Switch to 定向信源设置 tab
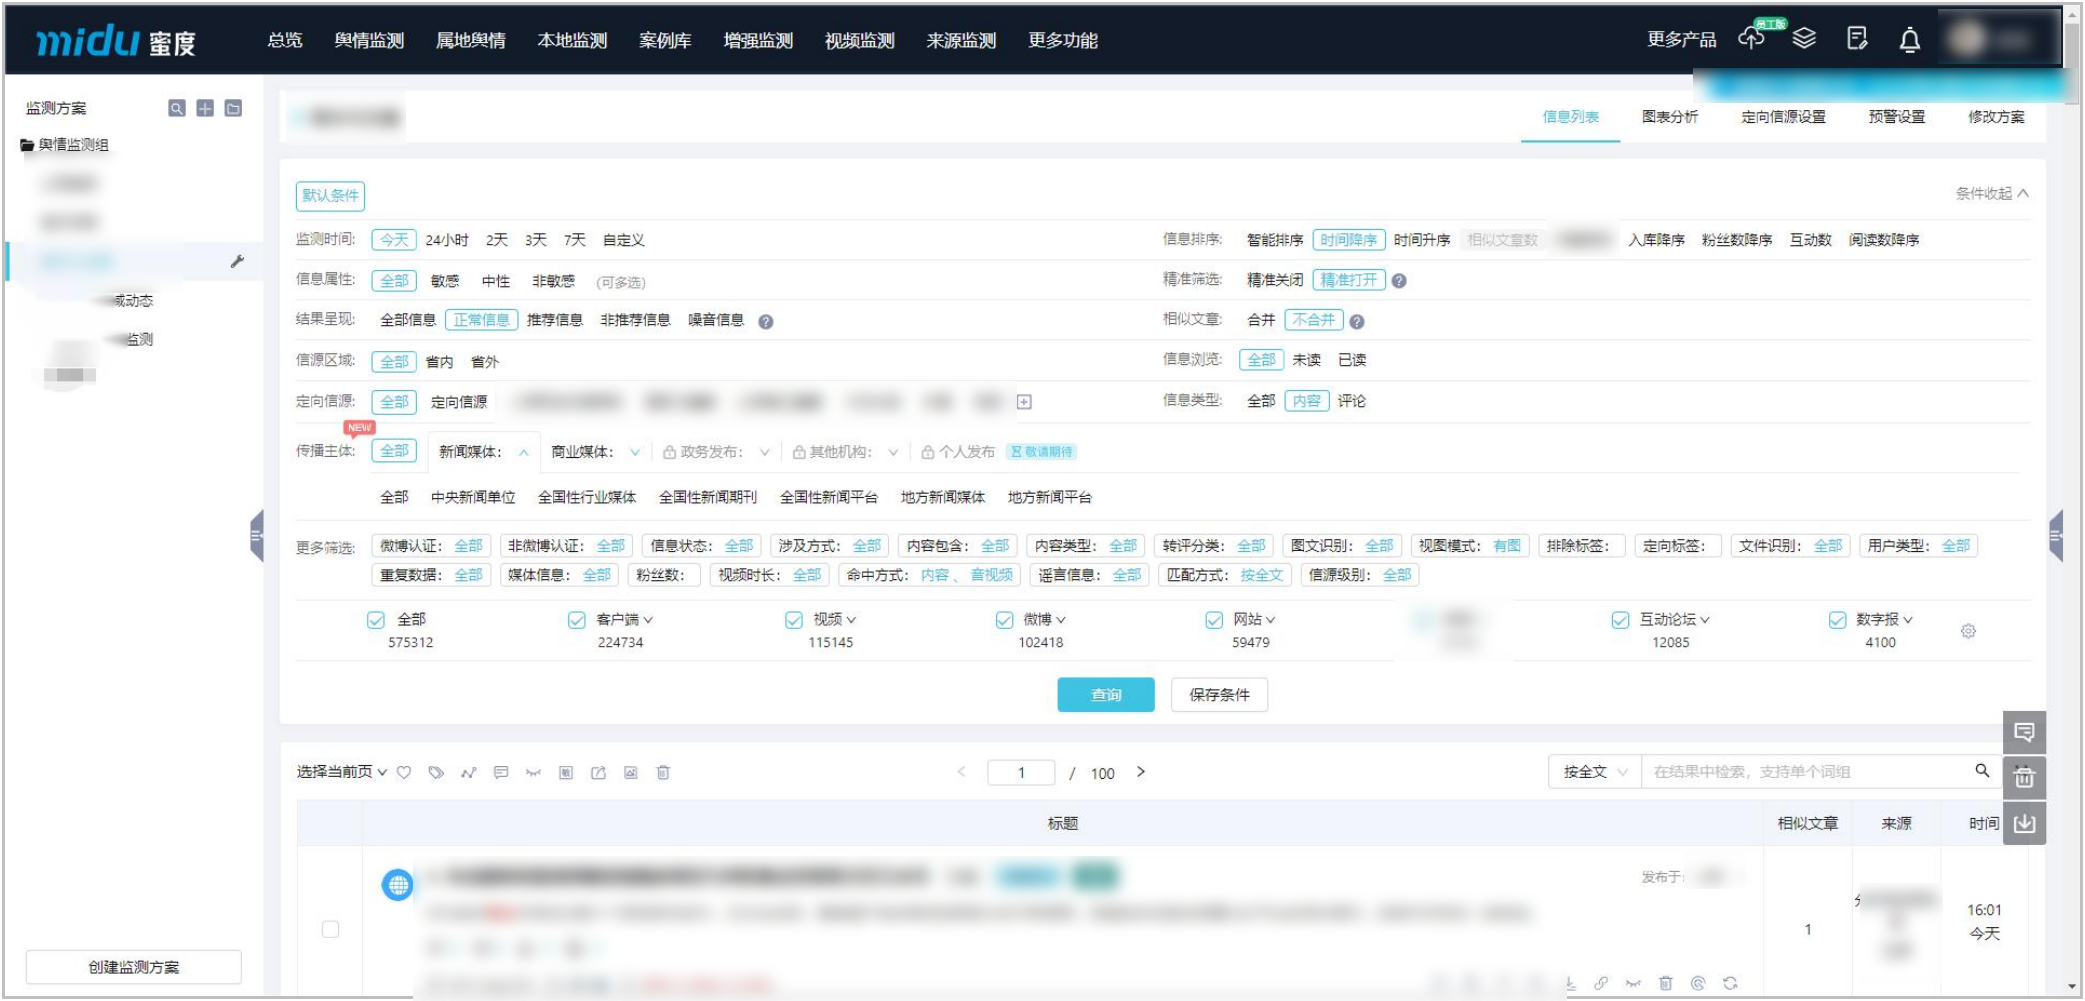The width and height of the screenshot is (2085, 1001). tap(1783, 117)
